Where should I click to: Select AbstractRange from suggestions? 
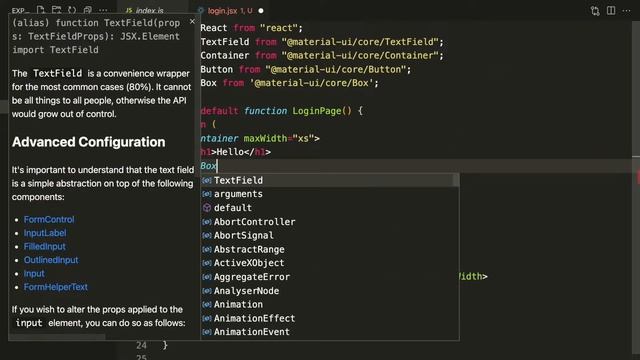click(x=330, y=249)
